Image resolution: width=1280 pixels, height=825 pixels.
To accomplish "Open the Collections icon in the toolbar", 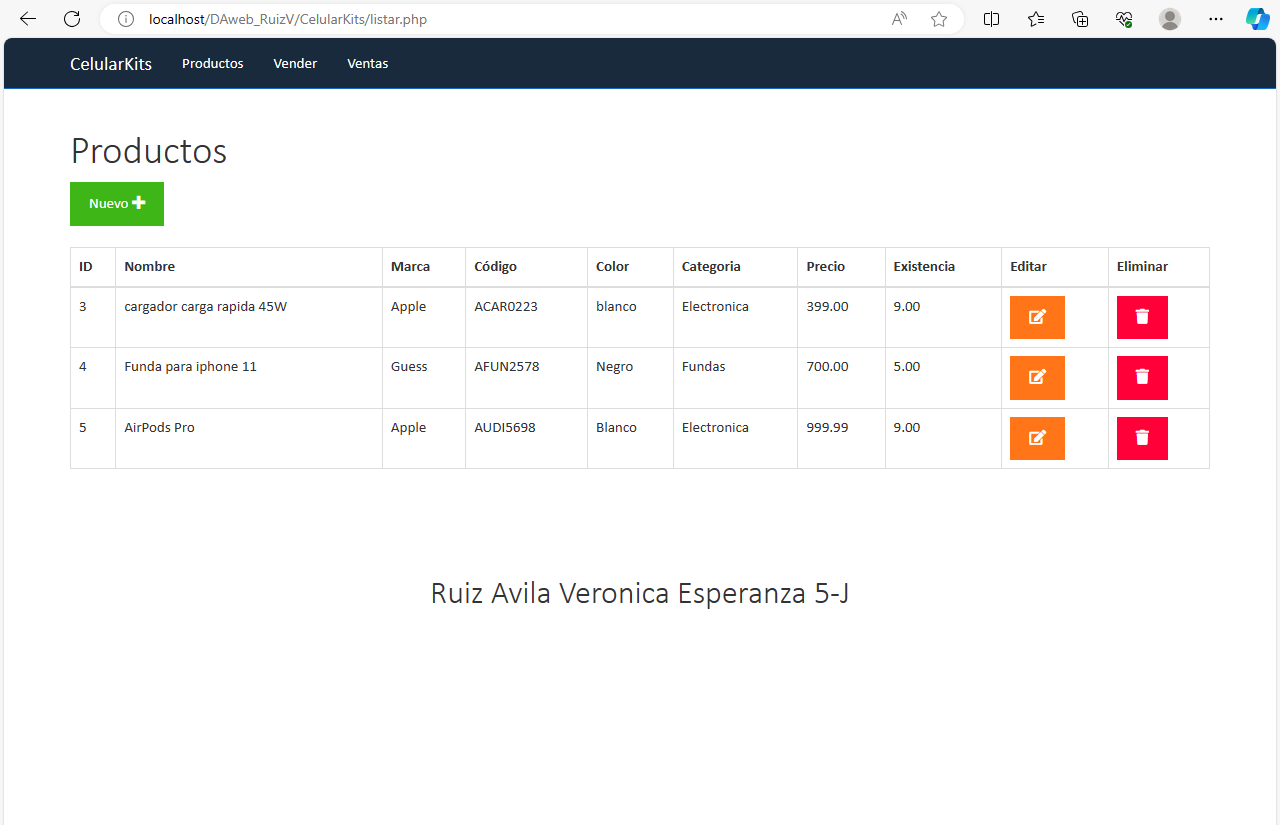I will (1080, 18).
